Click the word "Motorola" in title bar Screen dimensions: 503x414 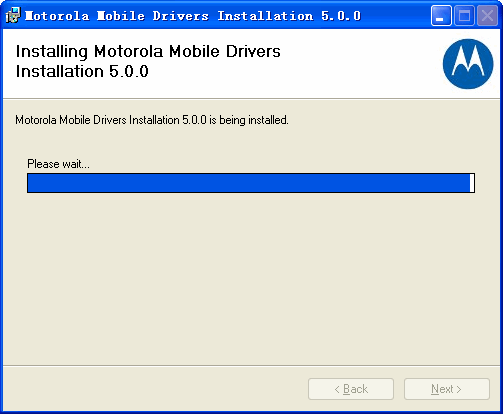[57, 16]
